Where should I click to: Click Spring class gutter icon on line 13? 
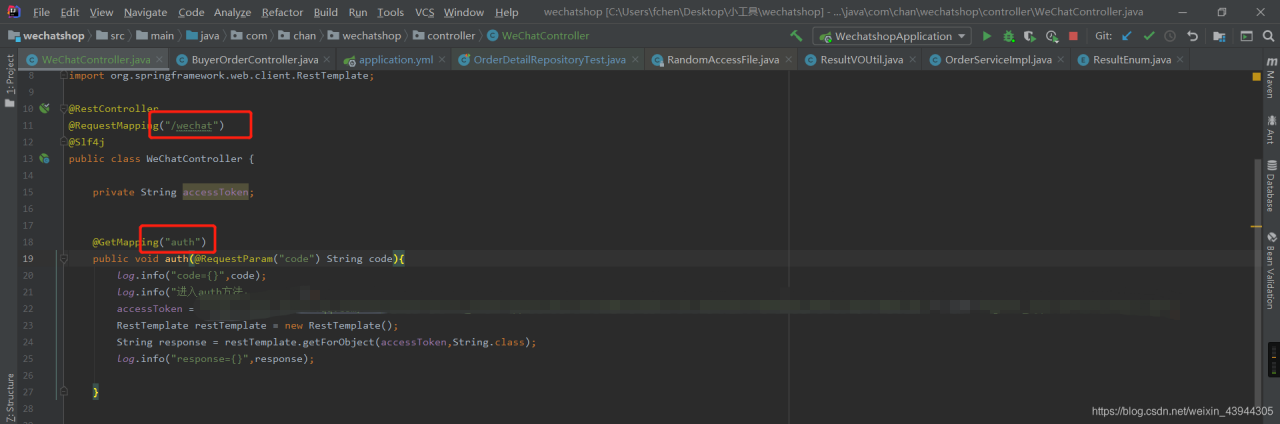44,158
